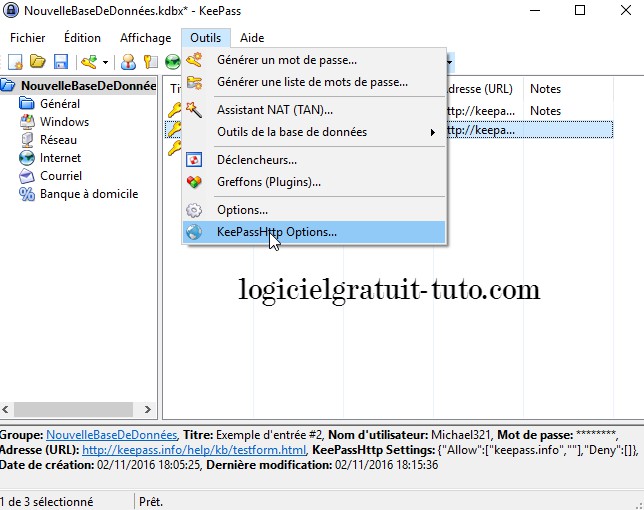
Task: Click the Notes cell of first entry
Action: (545, 111)
